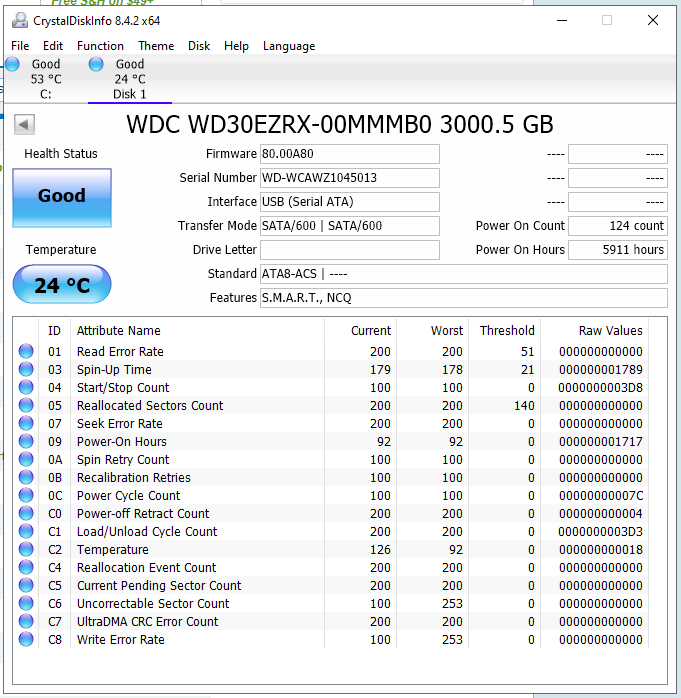Click the Firmware value field

[349, 154]
